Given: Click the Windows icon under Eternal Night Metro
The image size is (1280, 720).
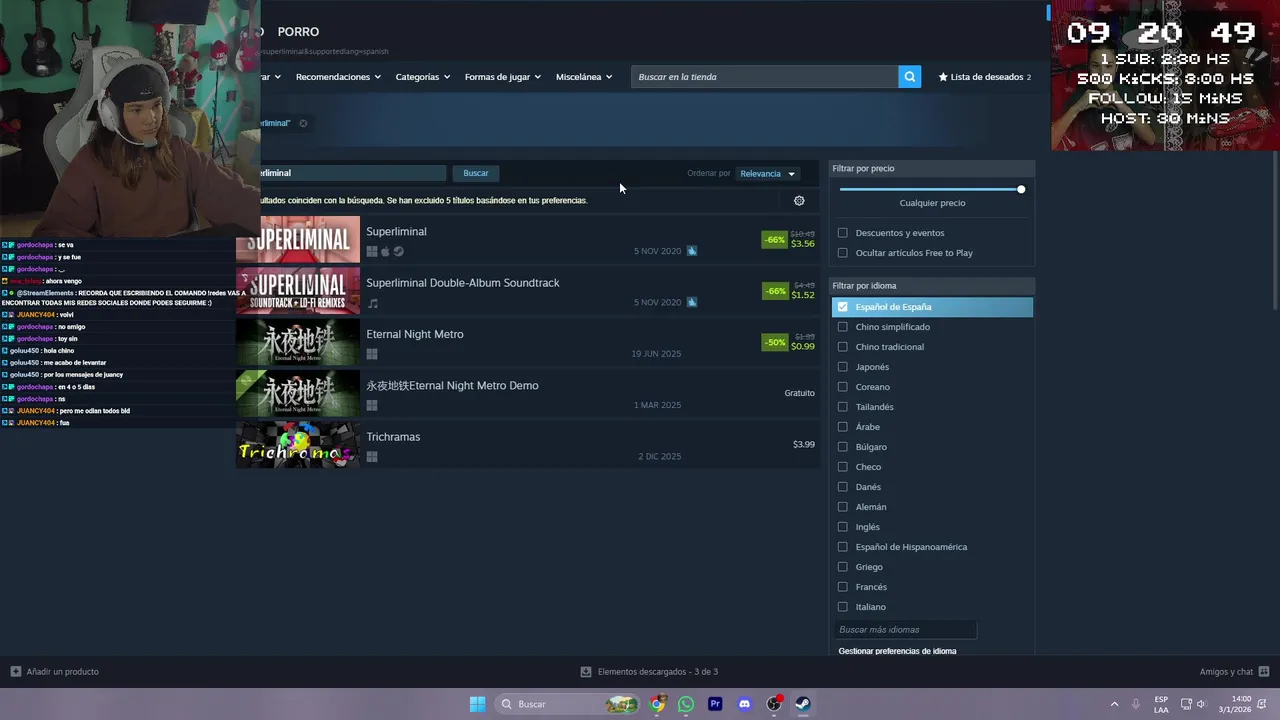Looking at the screenshot, I should point(372,354).
